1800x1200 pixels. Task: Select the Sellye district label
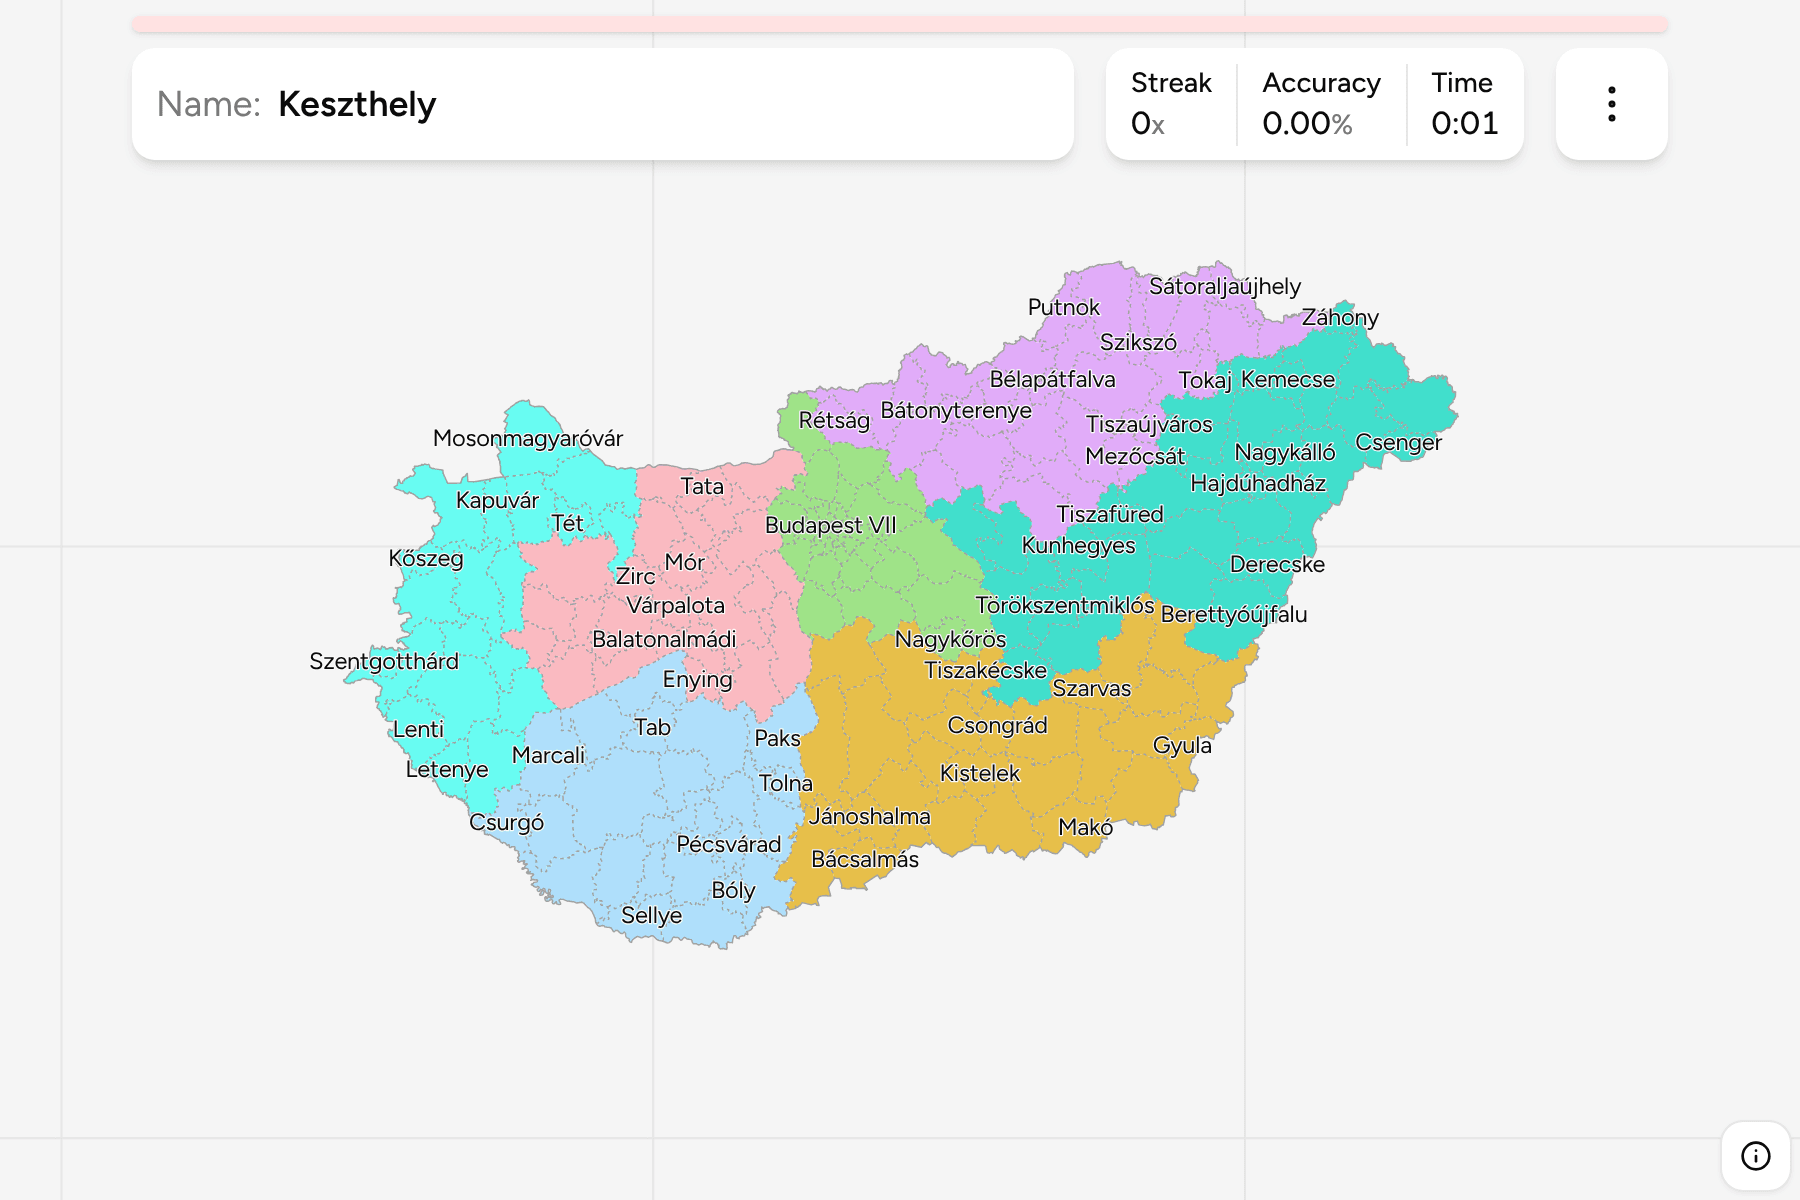[651, 915]
